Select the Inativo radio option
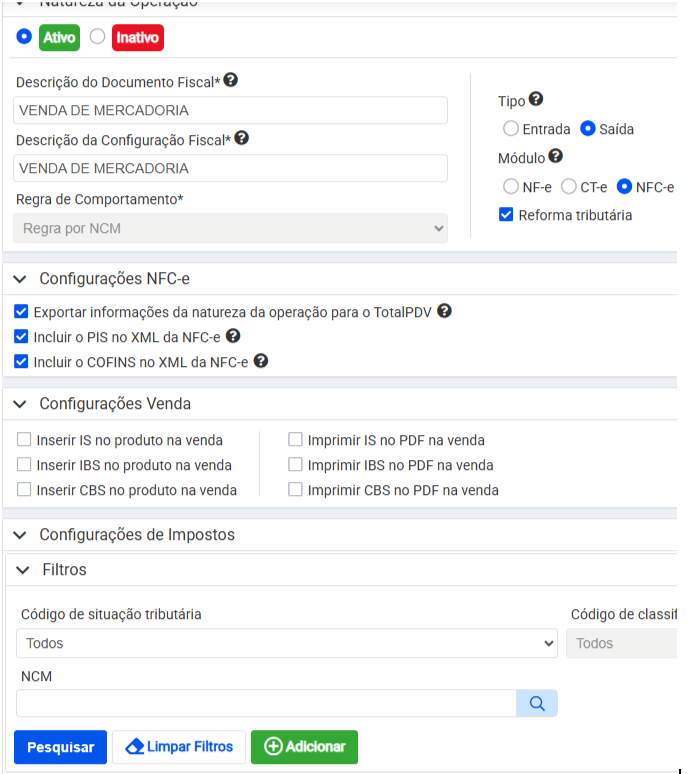This screenshot has width=691, height=774. pyautogui.click(x=97, y=37)
